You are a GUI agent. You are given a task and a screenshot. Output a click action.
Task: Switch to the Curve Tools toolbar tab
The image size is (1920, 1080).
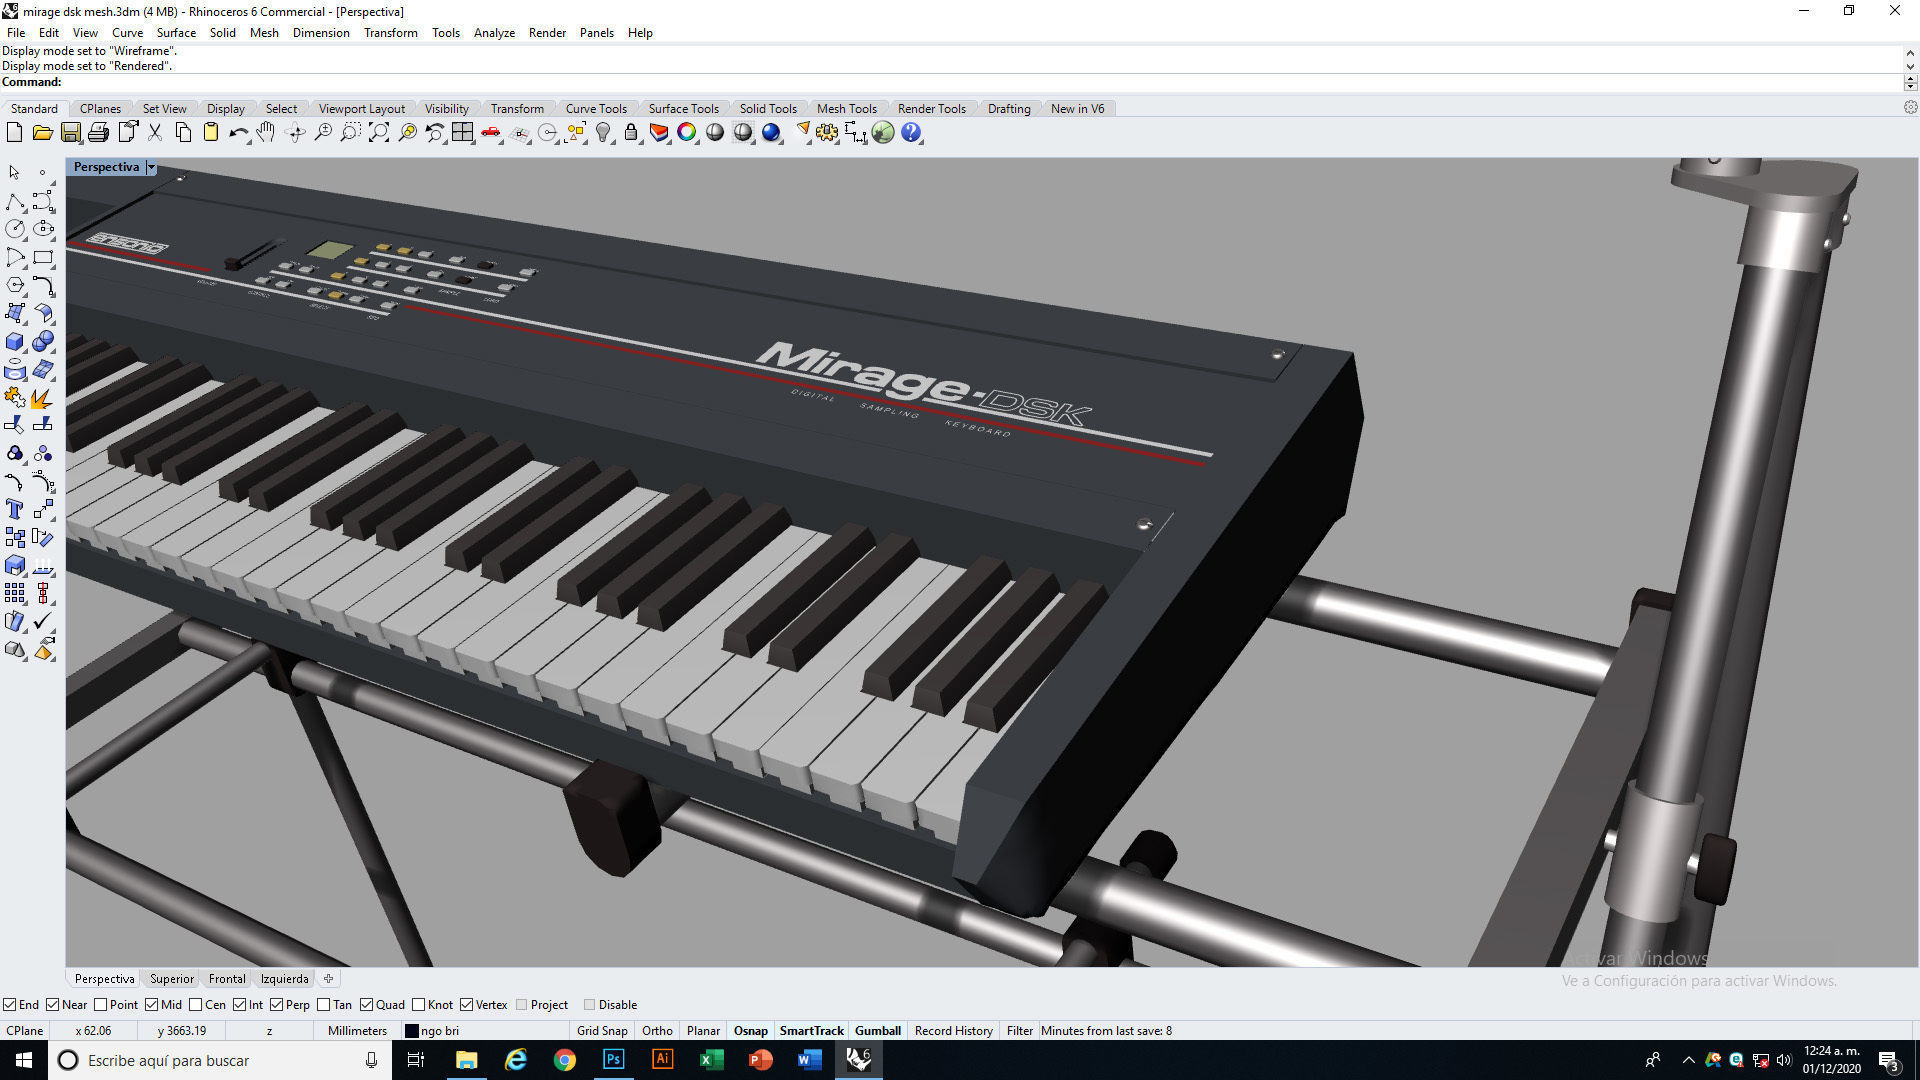coord(596,109)
